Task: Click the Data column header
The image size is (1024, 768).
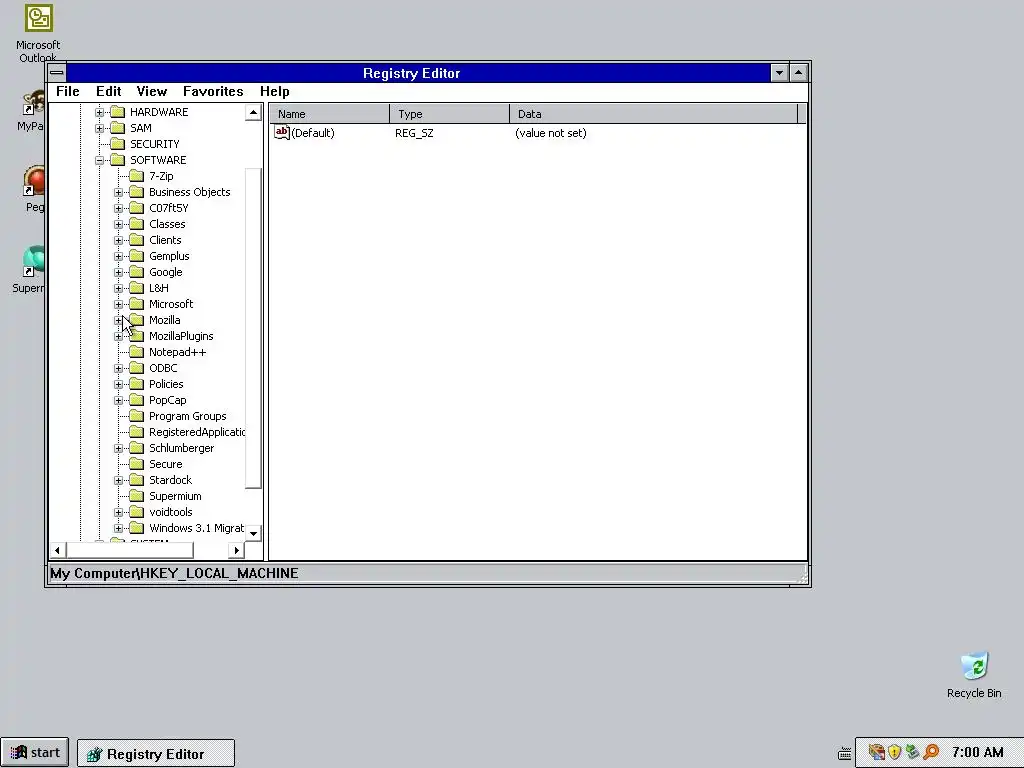Action: (654, 114)
